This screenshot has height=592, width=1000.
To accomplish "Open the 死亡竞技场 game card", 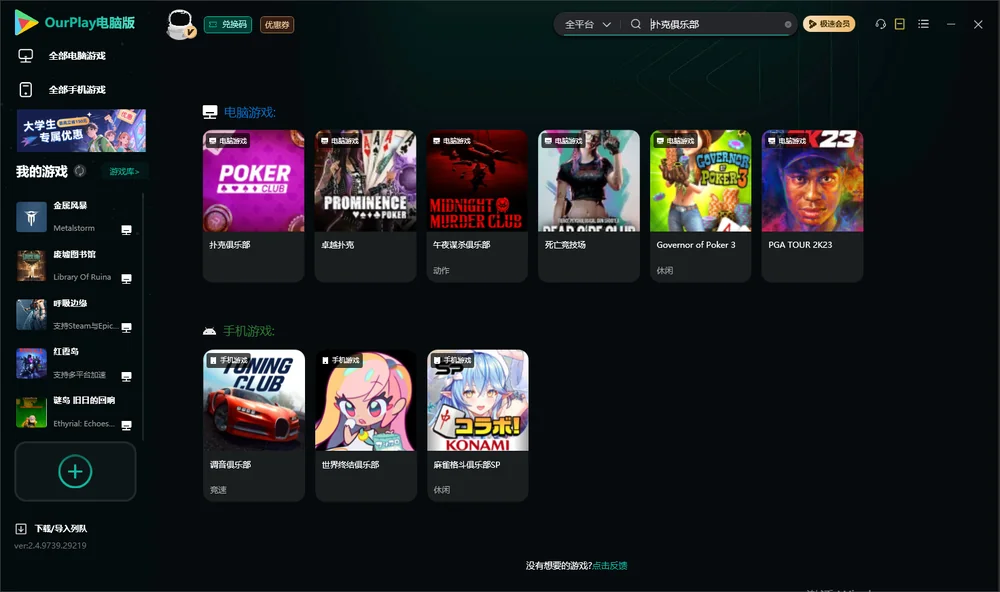I will pyautogui.click(x=589, y=205).
